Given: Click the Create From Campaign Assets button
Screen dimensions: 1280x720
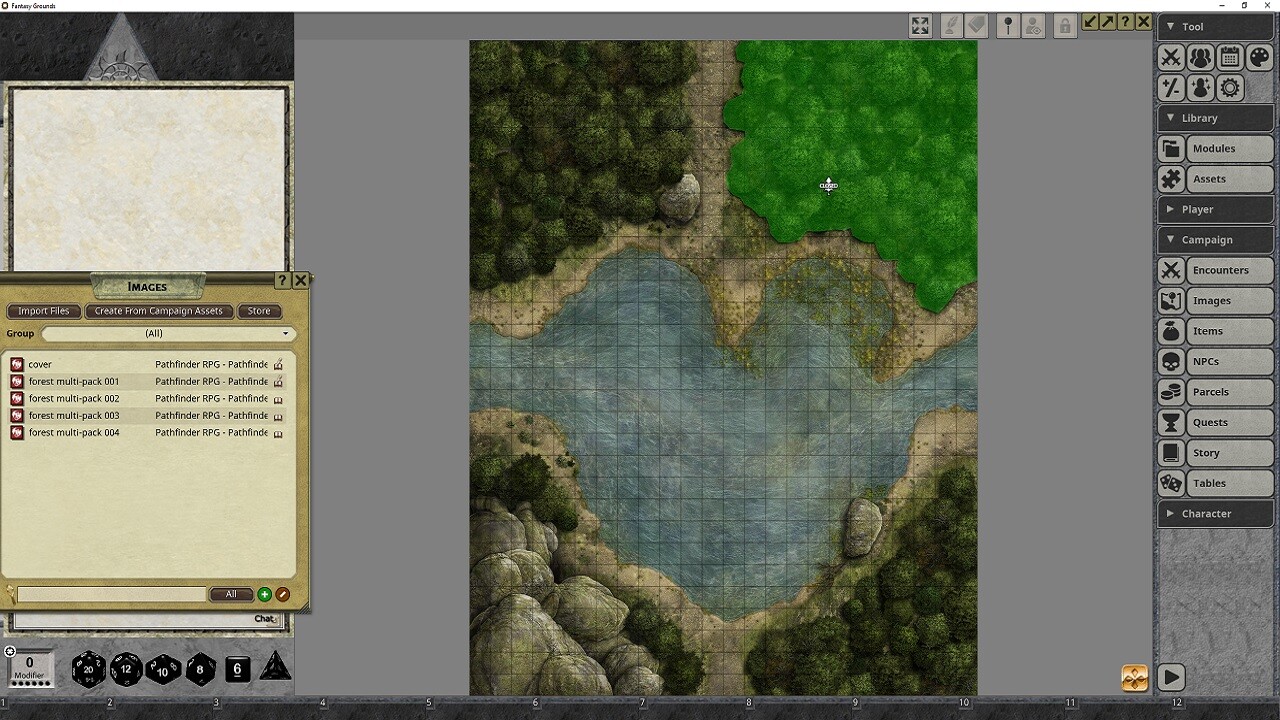Looking at the screenshot, I should [x=158, y=311].
